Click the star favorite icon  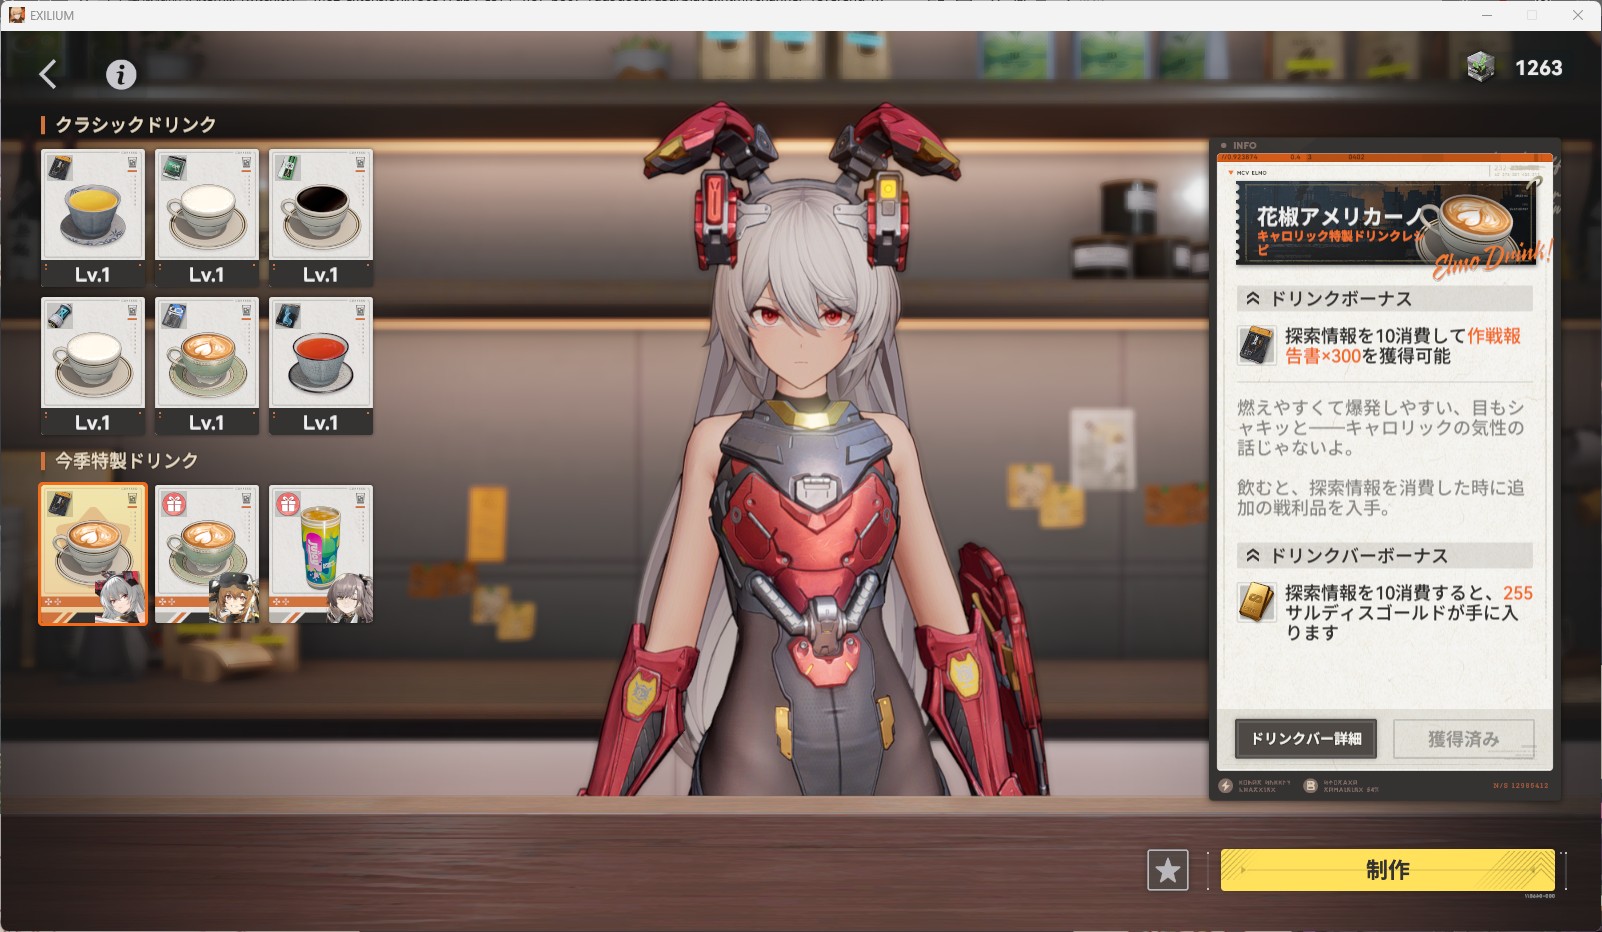[1167, 870]
